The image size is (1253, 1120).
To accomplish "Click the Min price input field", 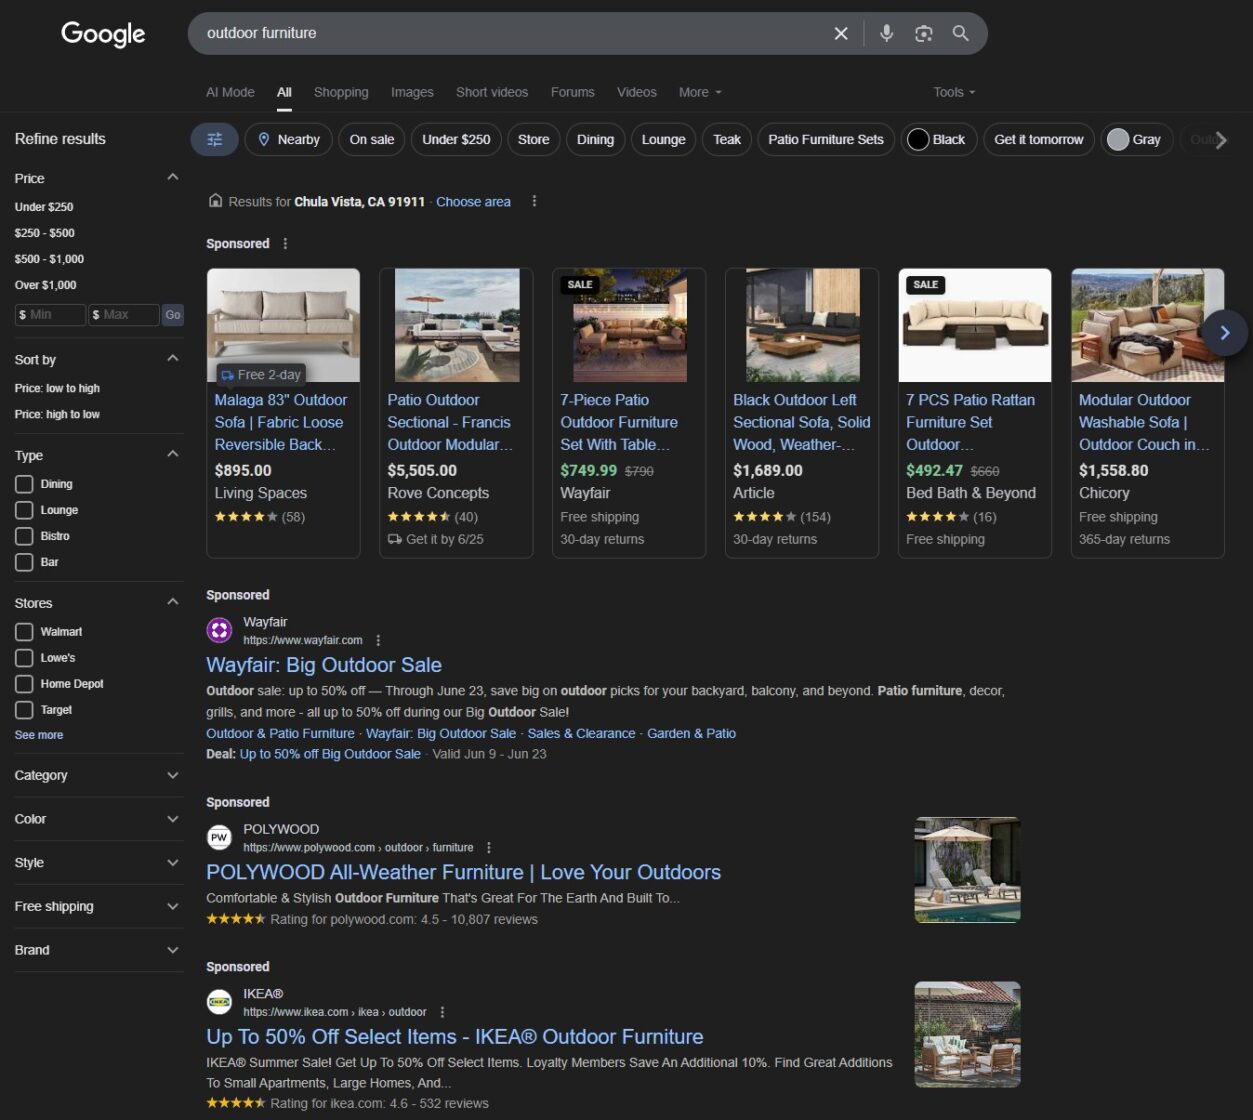I will pyautogui.click(x=50, y=315).
